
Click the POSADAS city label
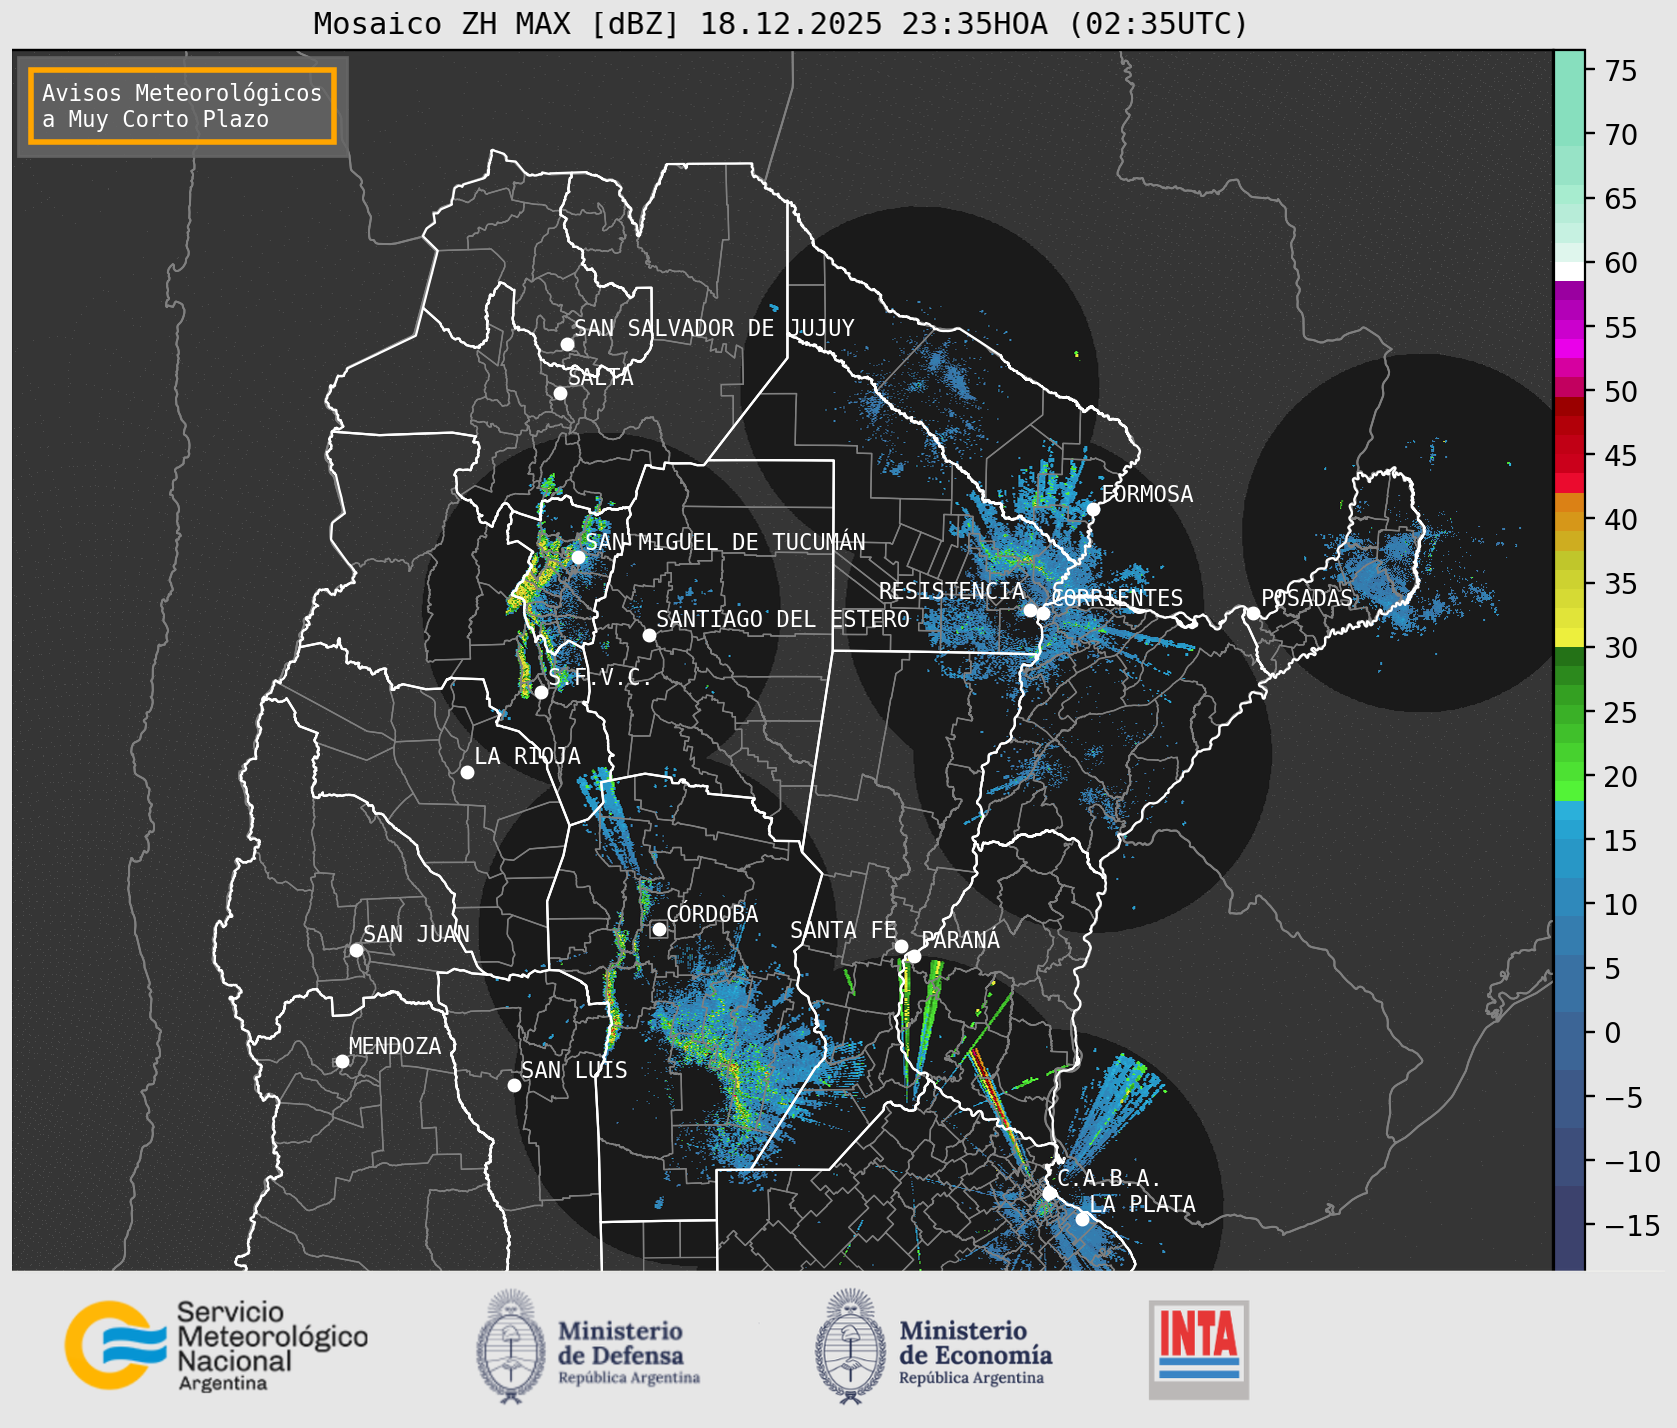(1307, 598)
